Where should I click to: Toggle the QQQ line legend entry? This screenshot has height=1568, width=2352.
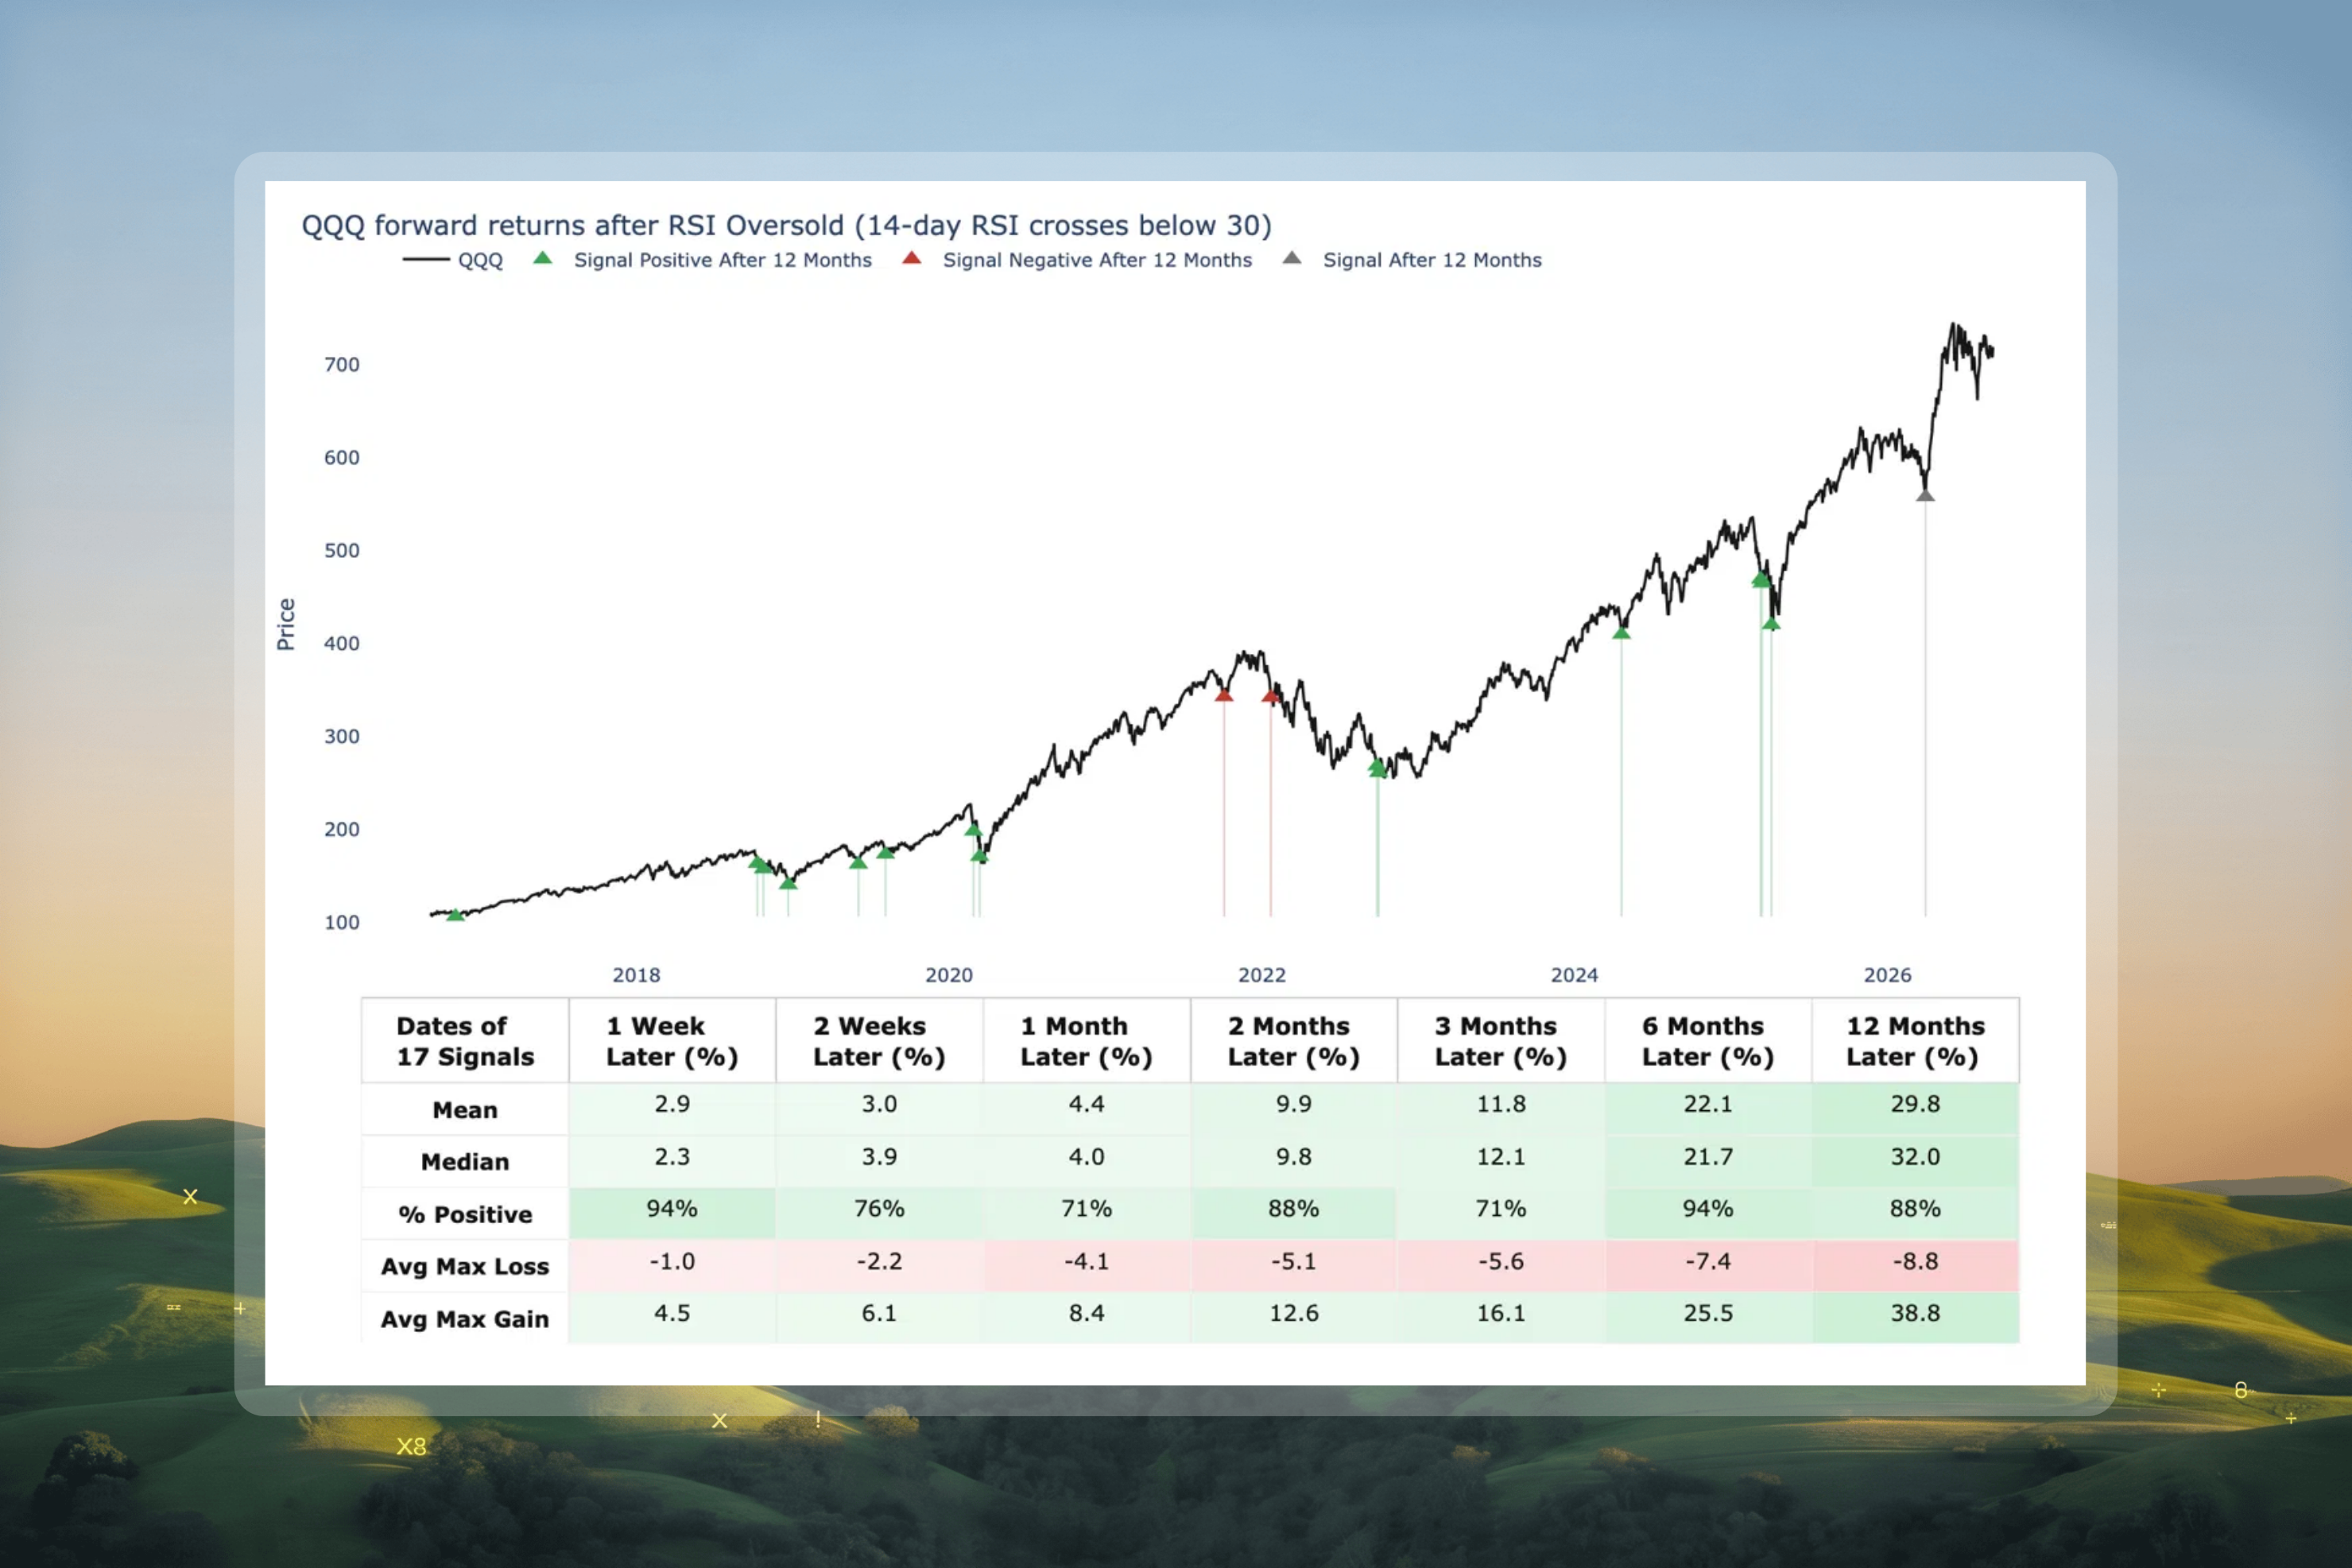tap(453, 260)
